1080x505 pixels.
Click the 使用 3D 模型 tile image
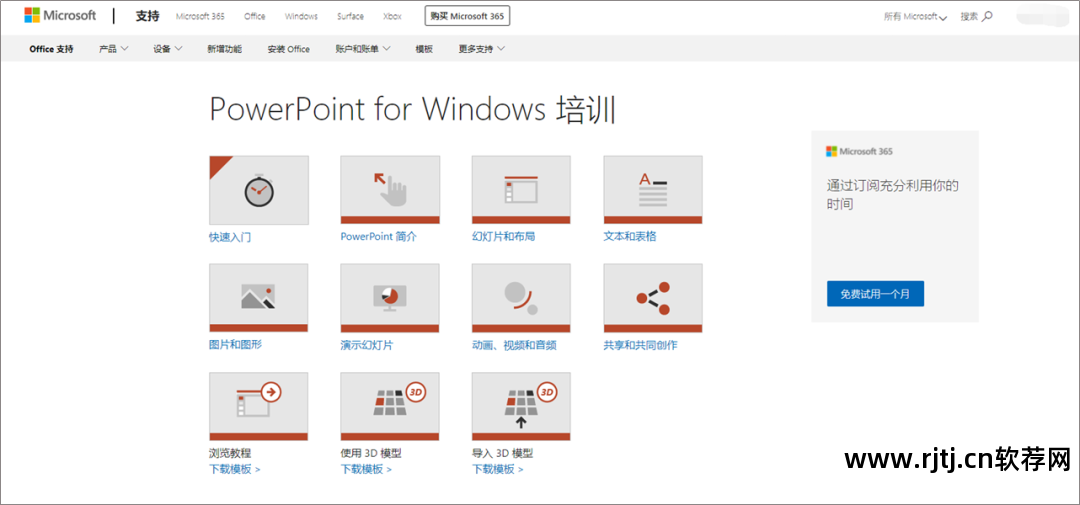coord(390,406)
